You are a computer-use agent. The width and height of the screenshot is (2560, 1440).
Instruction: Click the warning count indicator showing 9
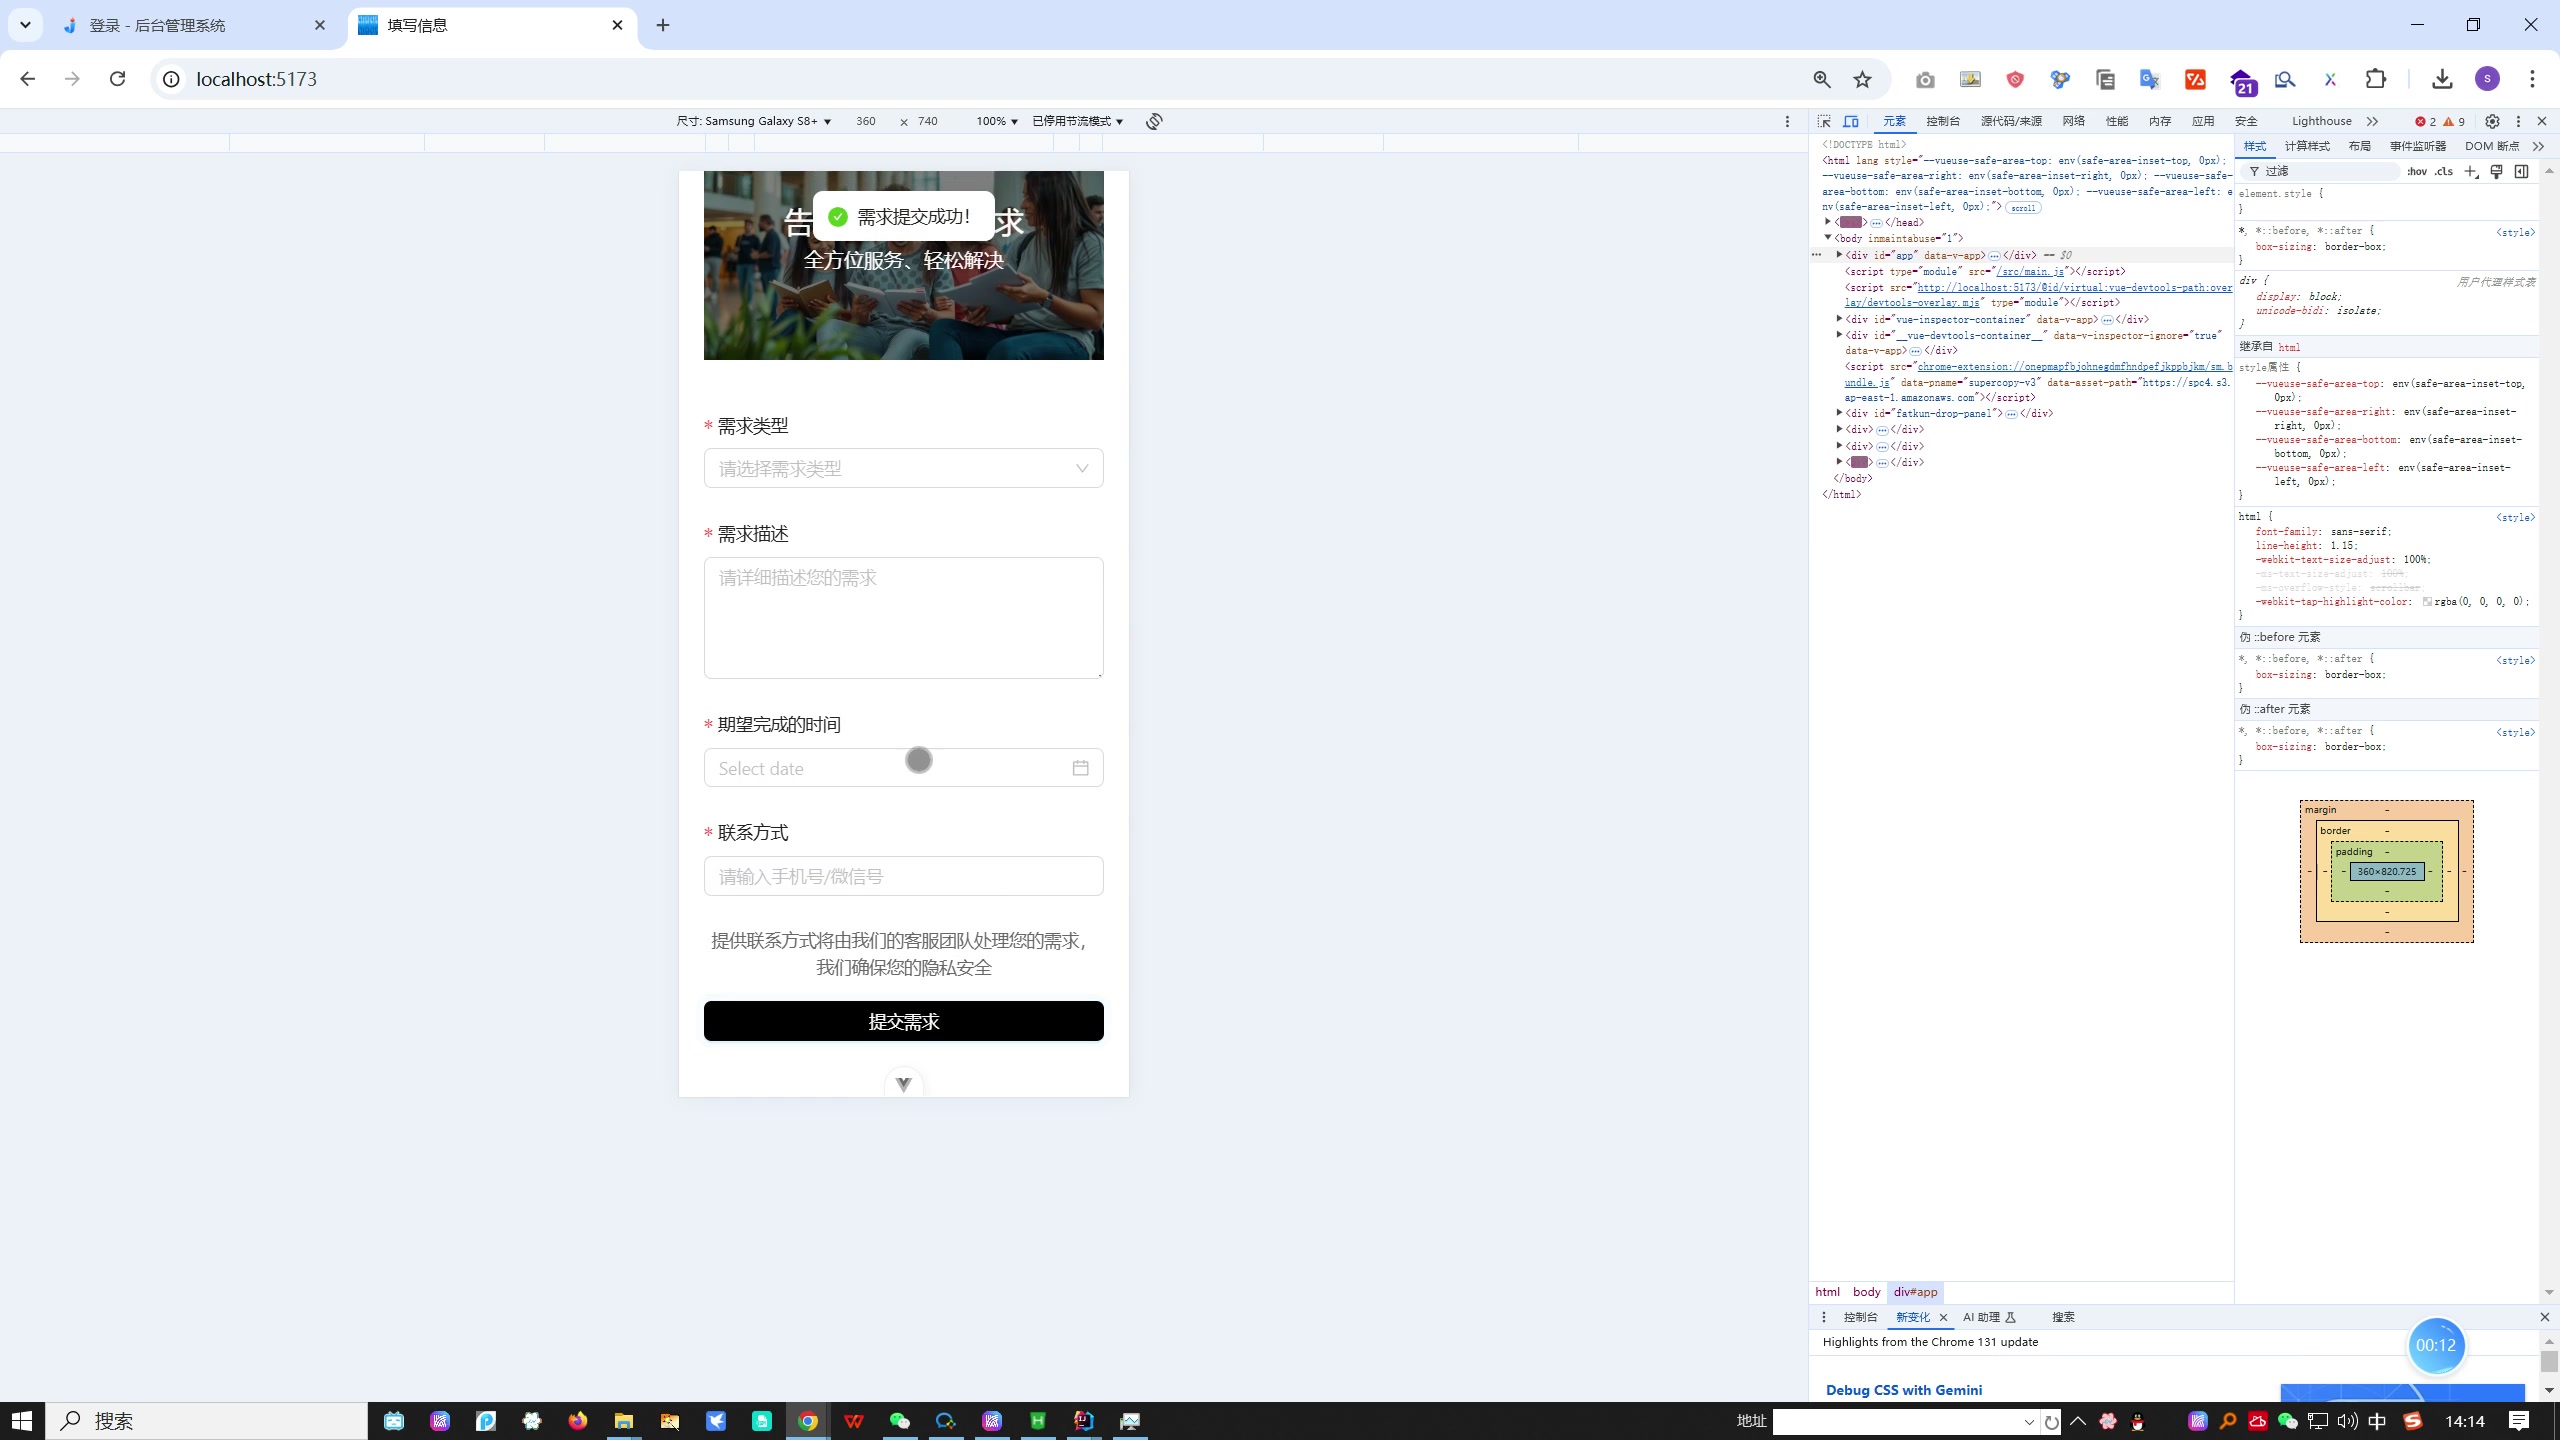tap(2454, 121)
